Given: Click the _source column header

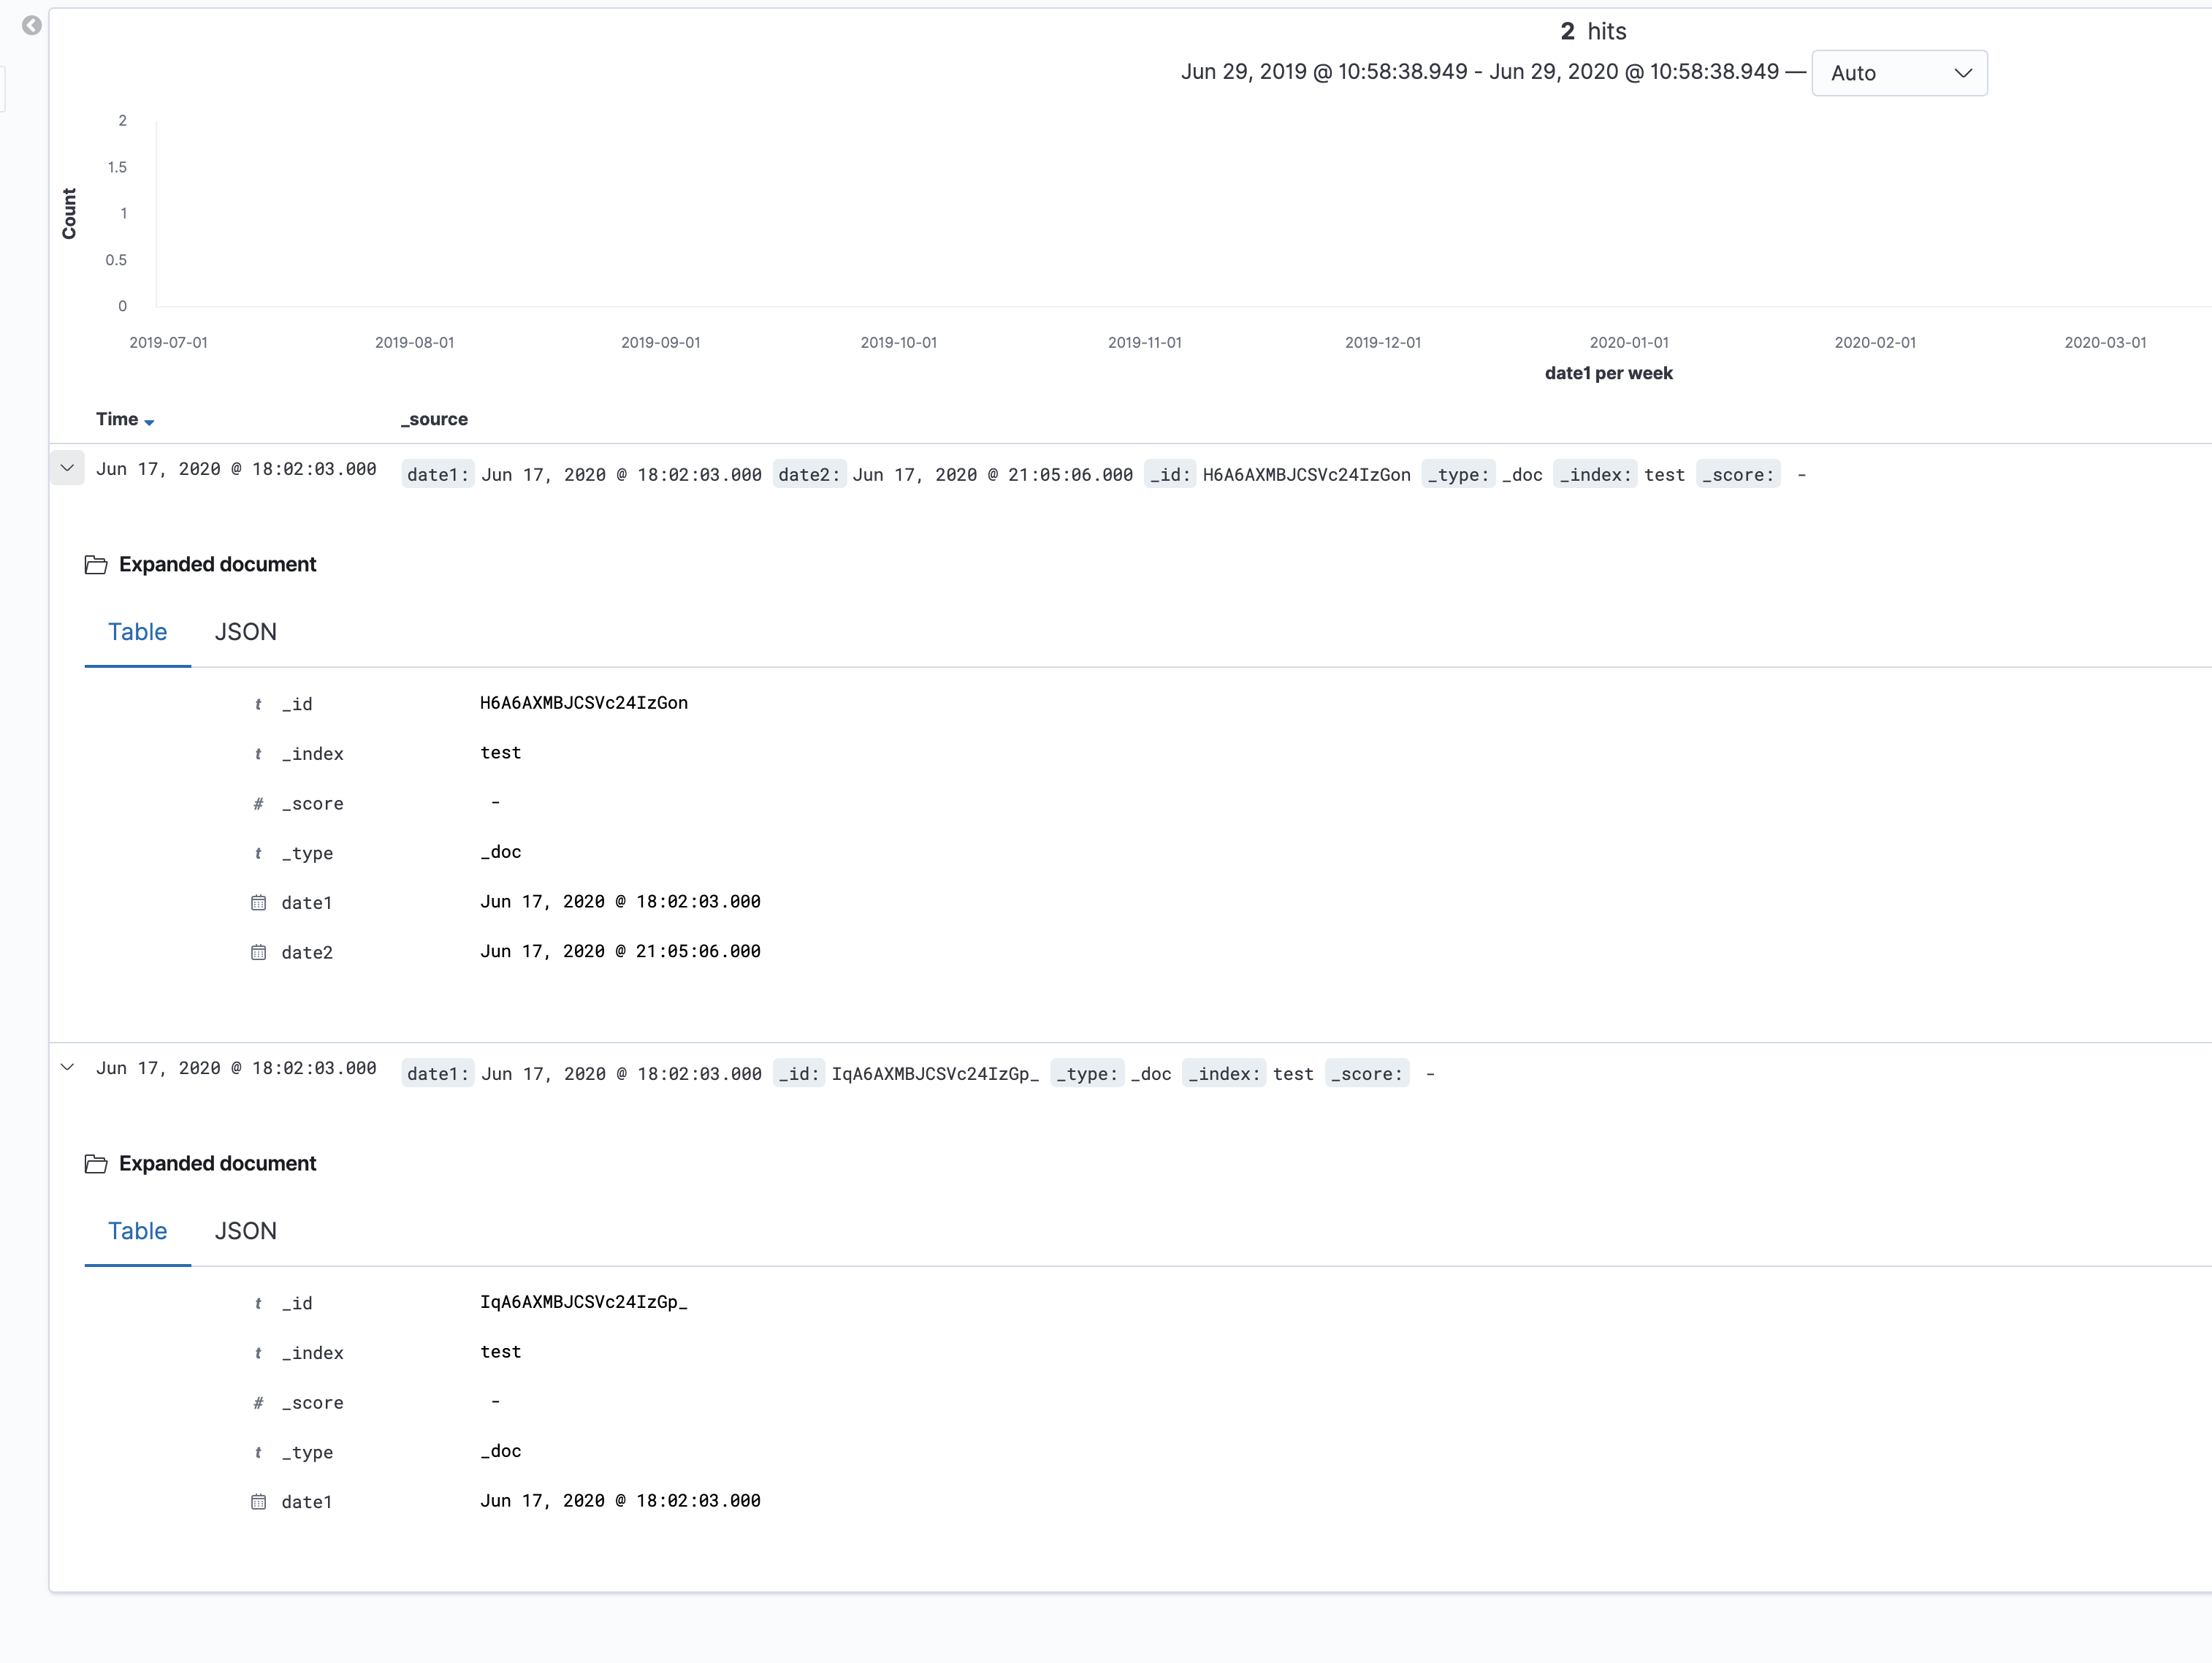Looking at the screenshot, I should tap(434, 420).
